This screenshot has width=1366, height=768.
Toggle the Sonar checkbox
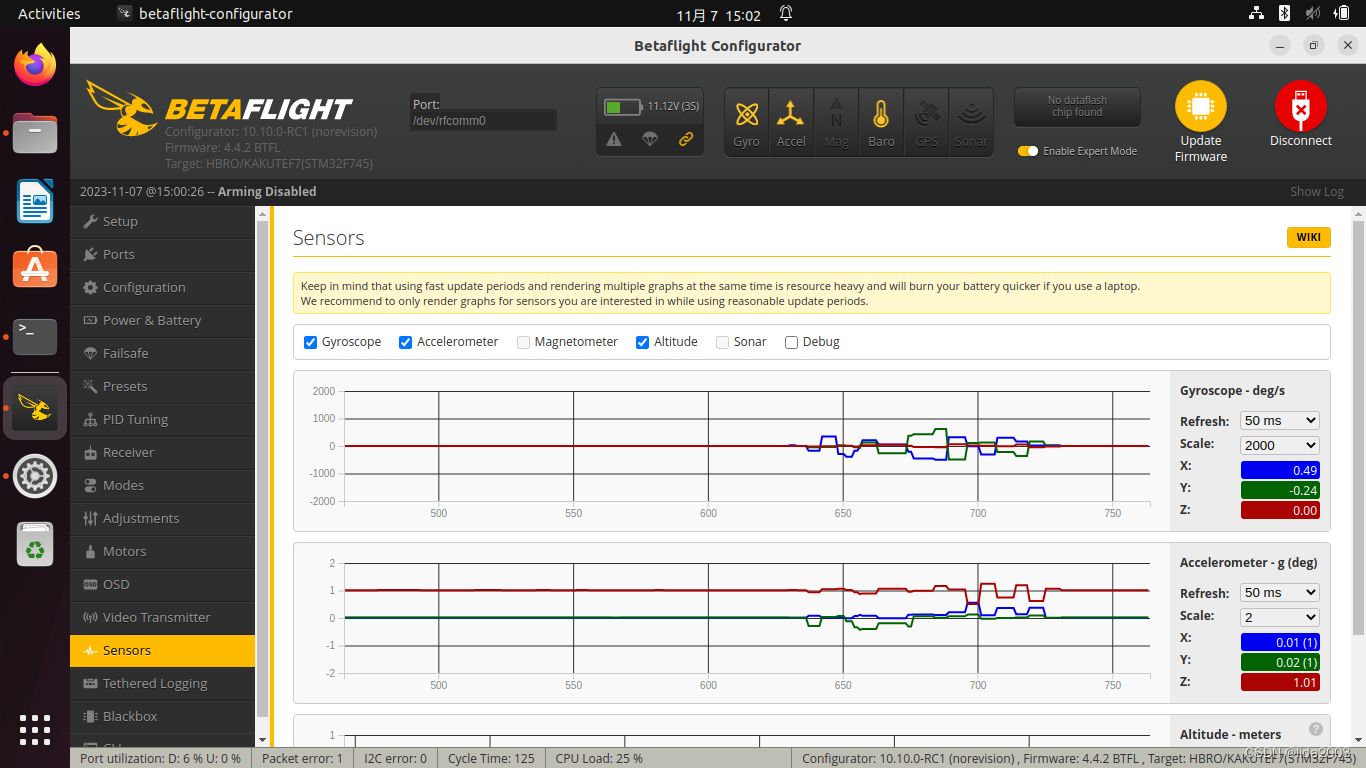[723, 342]
